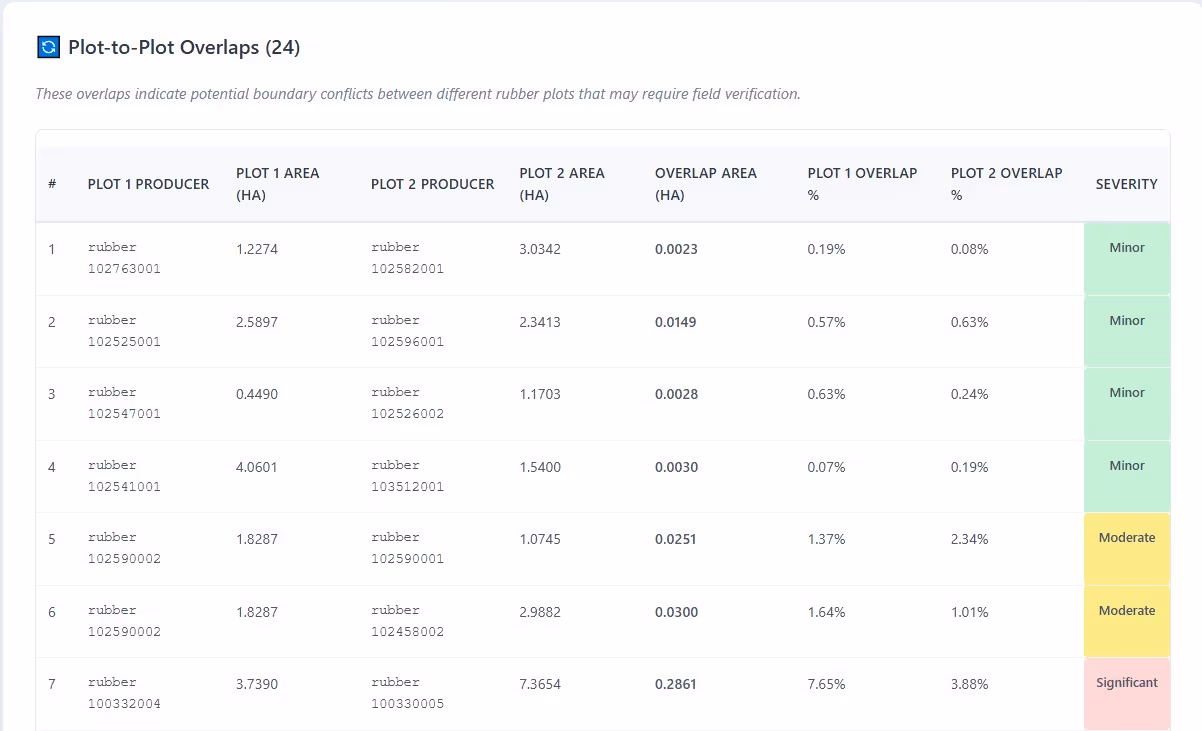
Task: Click the Plot 2 Overlap % header
Action: [x=1006, y=184]
